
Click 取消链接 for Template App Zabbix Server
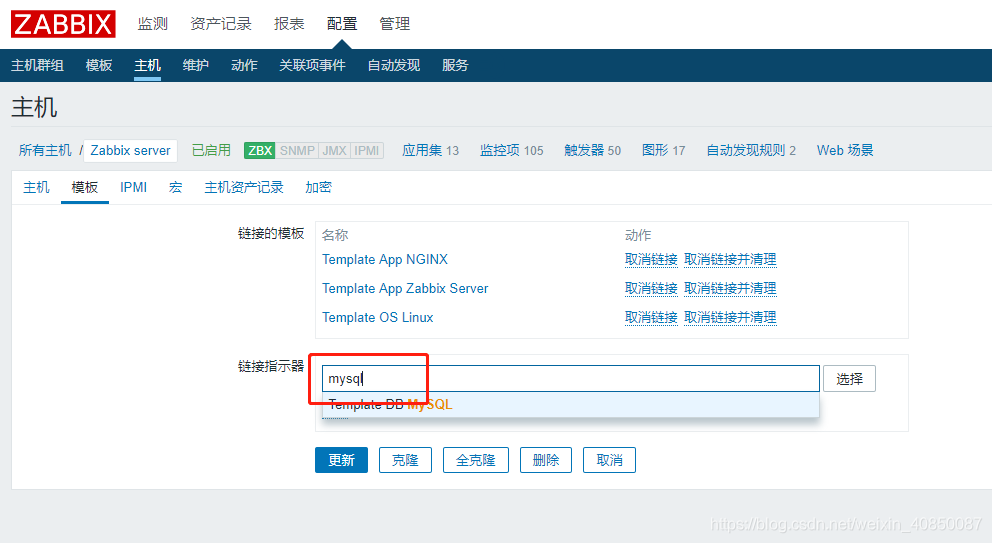(651, 289)
